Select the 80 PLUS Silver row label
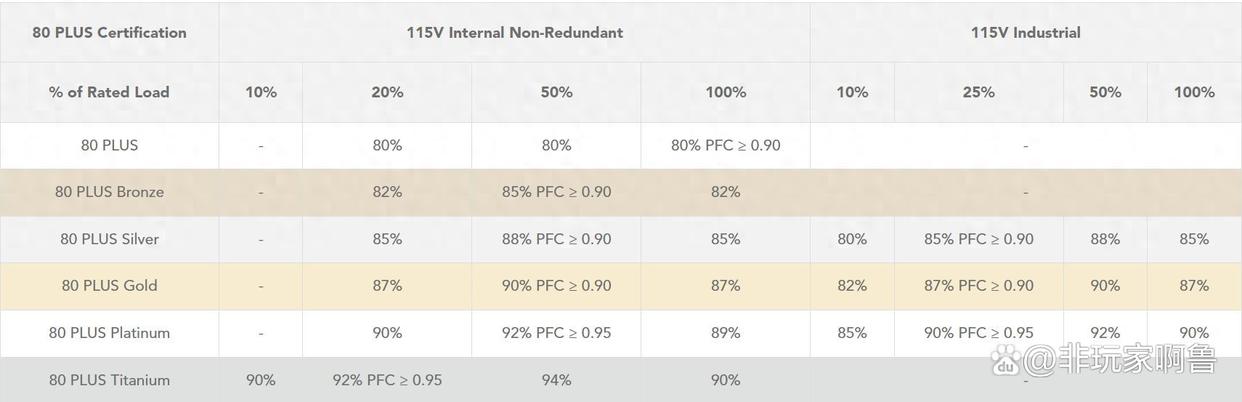The height and width of the screenshot is (402, 1242). pos(109,239)
